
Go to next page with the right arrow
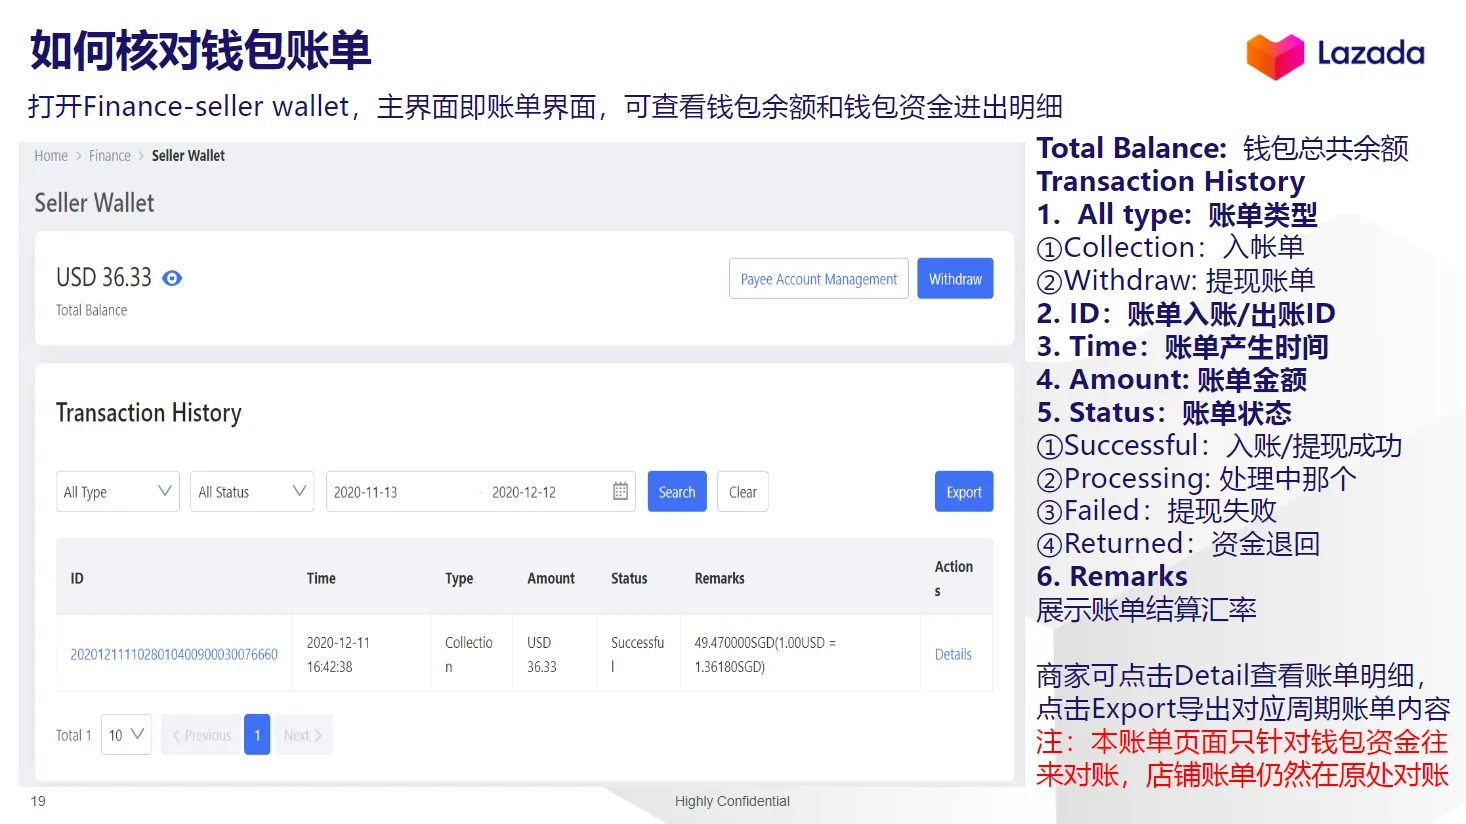(x=303, y=734)
